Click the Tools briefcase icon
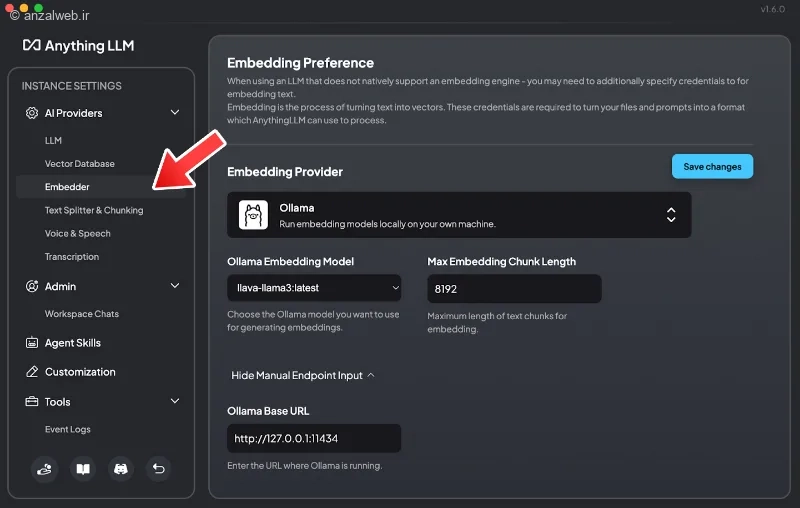 click(x=32, y=401)
